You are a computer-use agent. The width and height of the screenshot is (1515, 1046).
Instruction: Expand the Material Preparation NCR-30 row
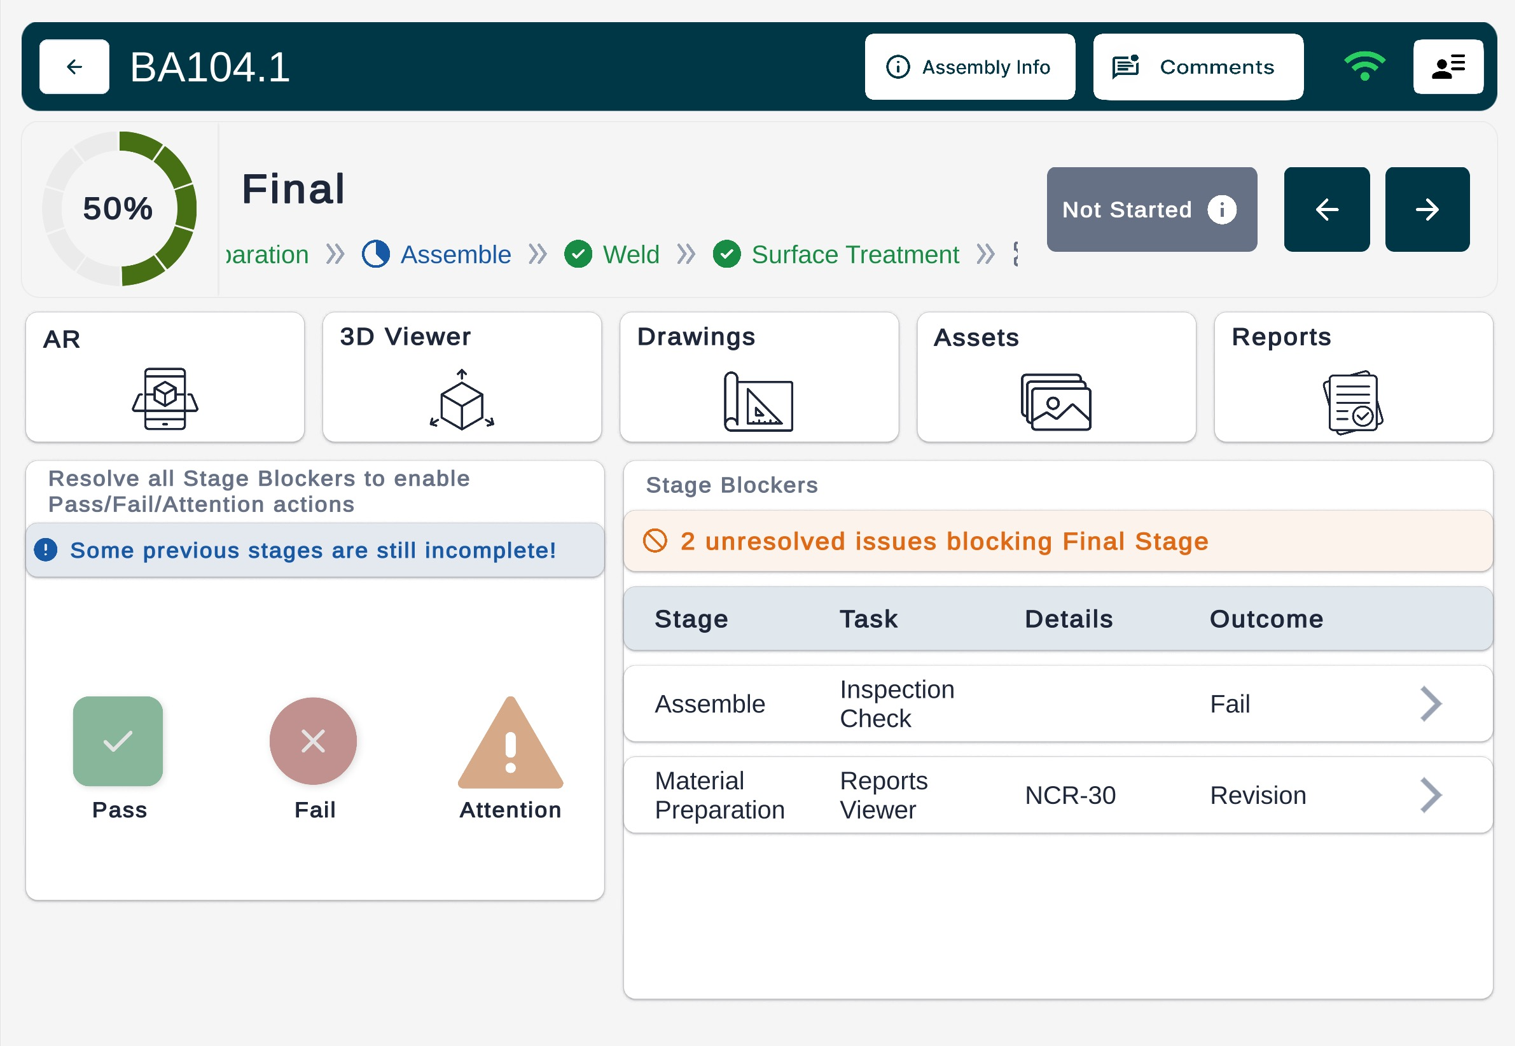(x=1431, y=796)
